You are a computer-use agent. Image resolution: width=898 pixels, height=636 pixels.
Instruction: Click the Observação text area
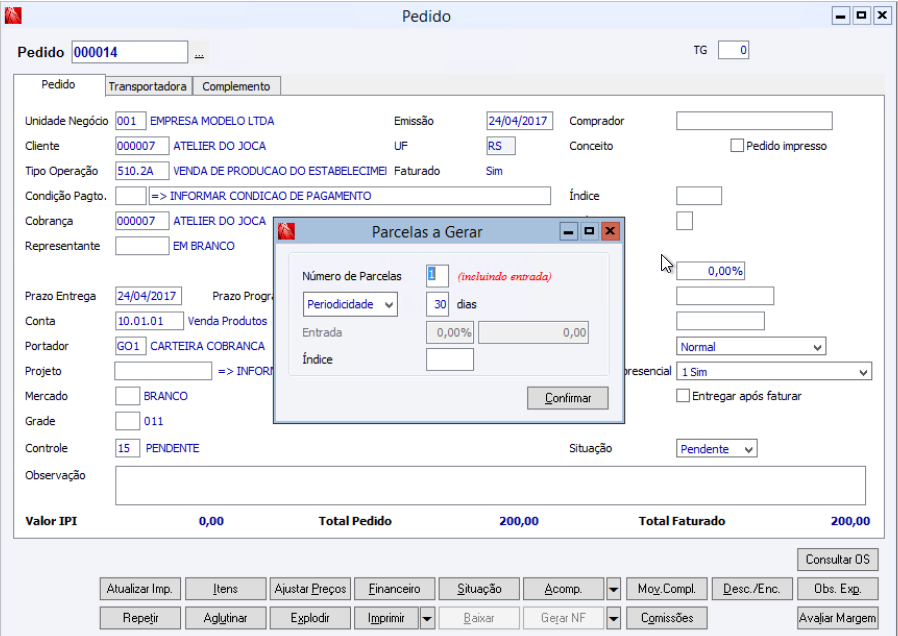pyautogui.click(x=490, y=485)
